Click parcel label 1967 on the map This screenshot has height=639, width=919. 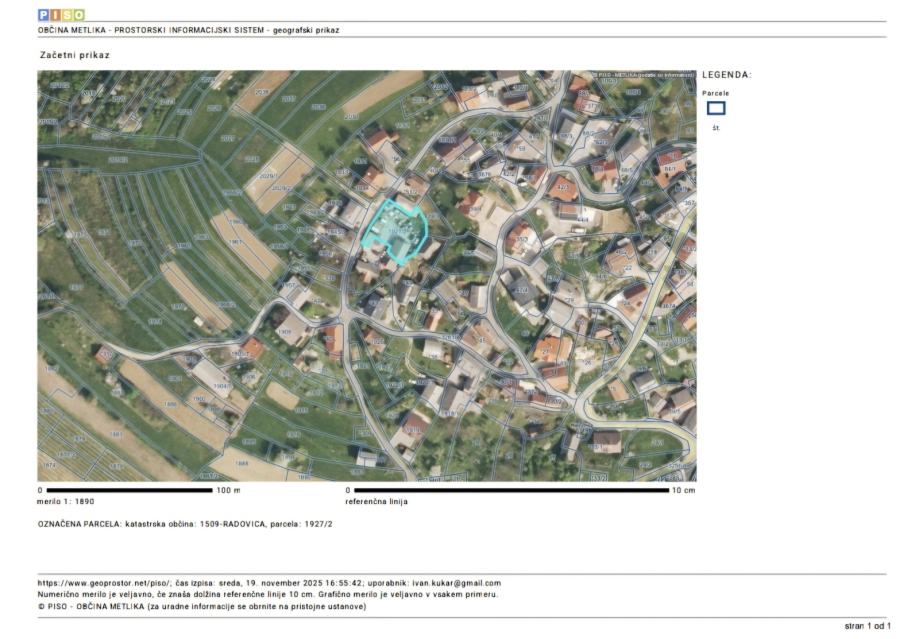tap(236, 243)
